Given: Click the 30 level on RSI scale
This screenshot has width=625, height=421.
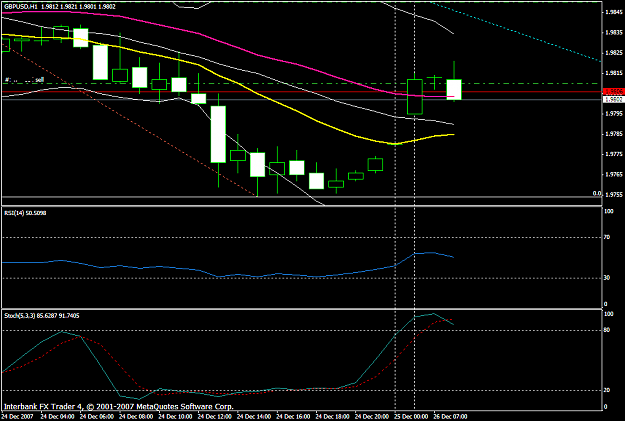Looking at the screenshot, I should tap(607, 278).
